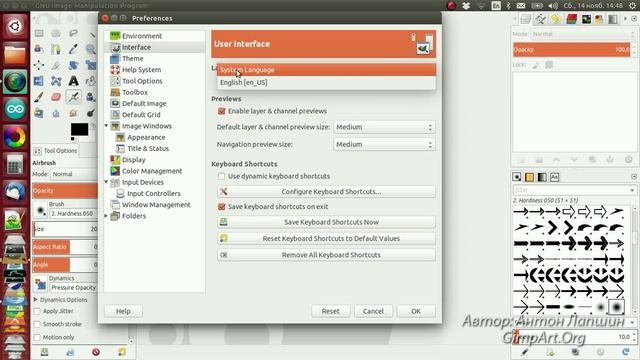
Task: Switch to Brushes tab icon in right dock
Action: tap(517, 177)
